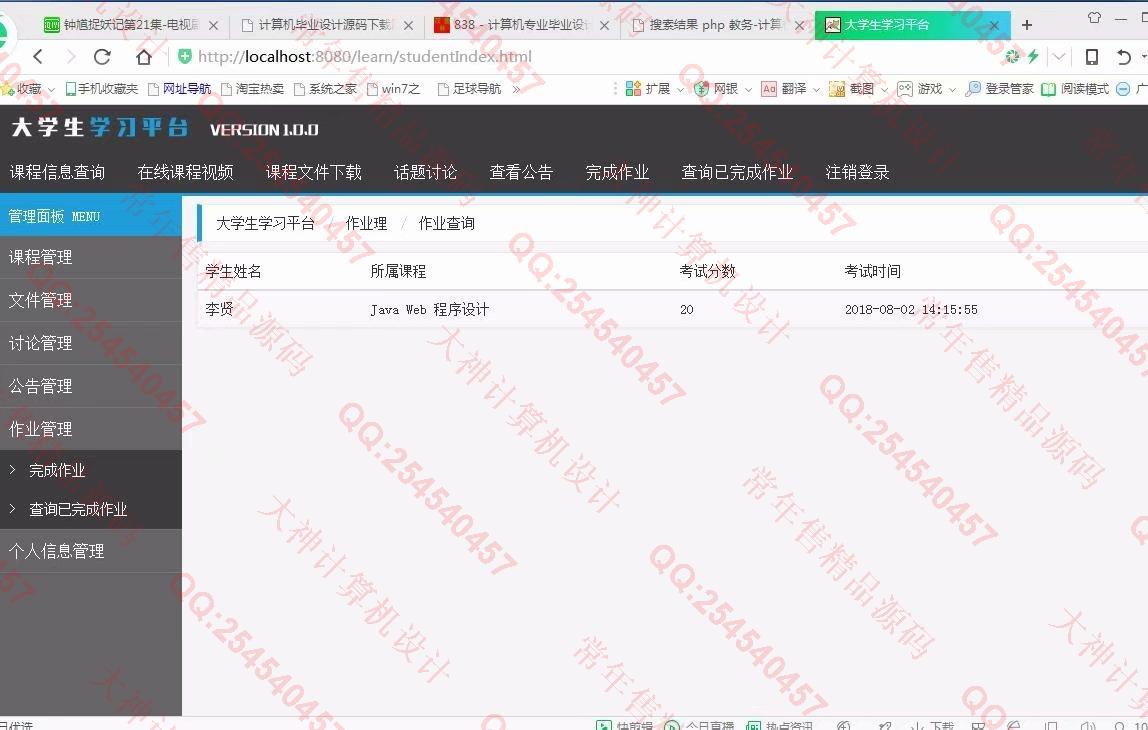Click the undo restore icon in toolbar

1123,56
